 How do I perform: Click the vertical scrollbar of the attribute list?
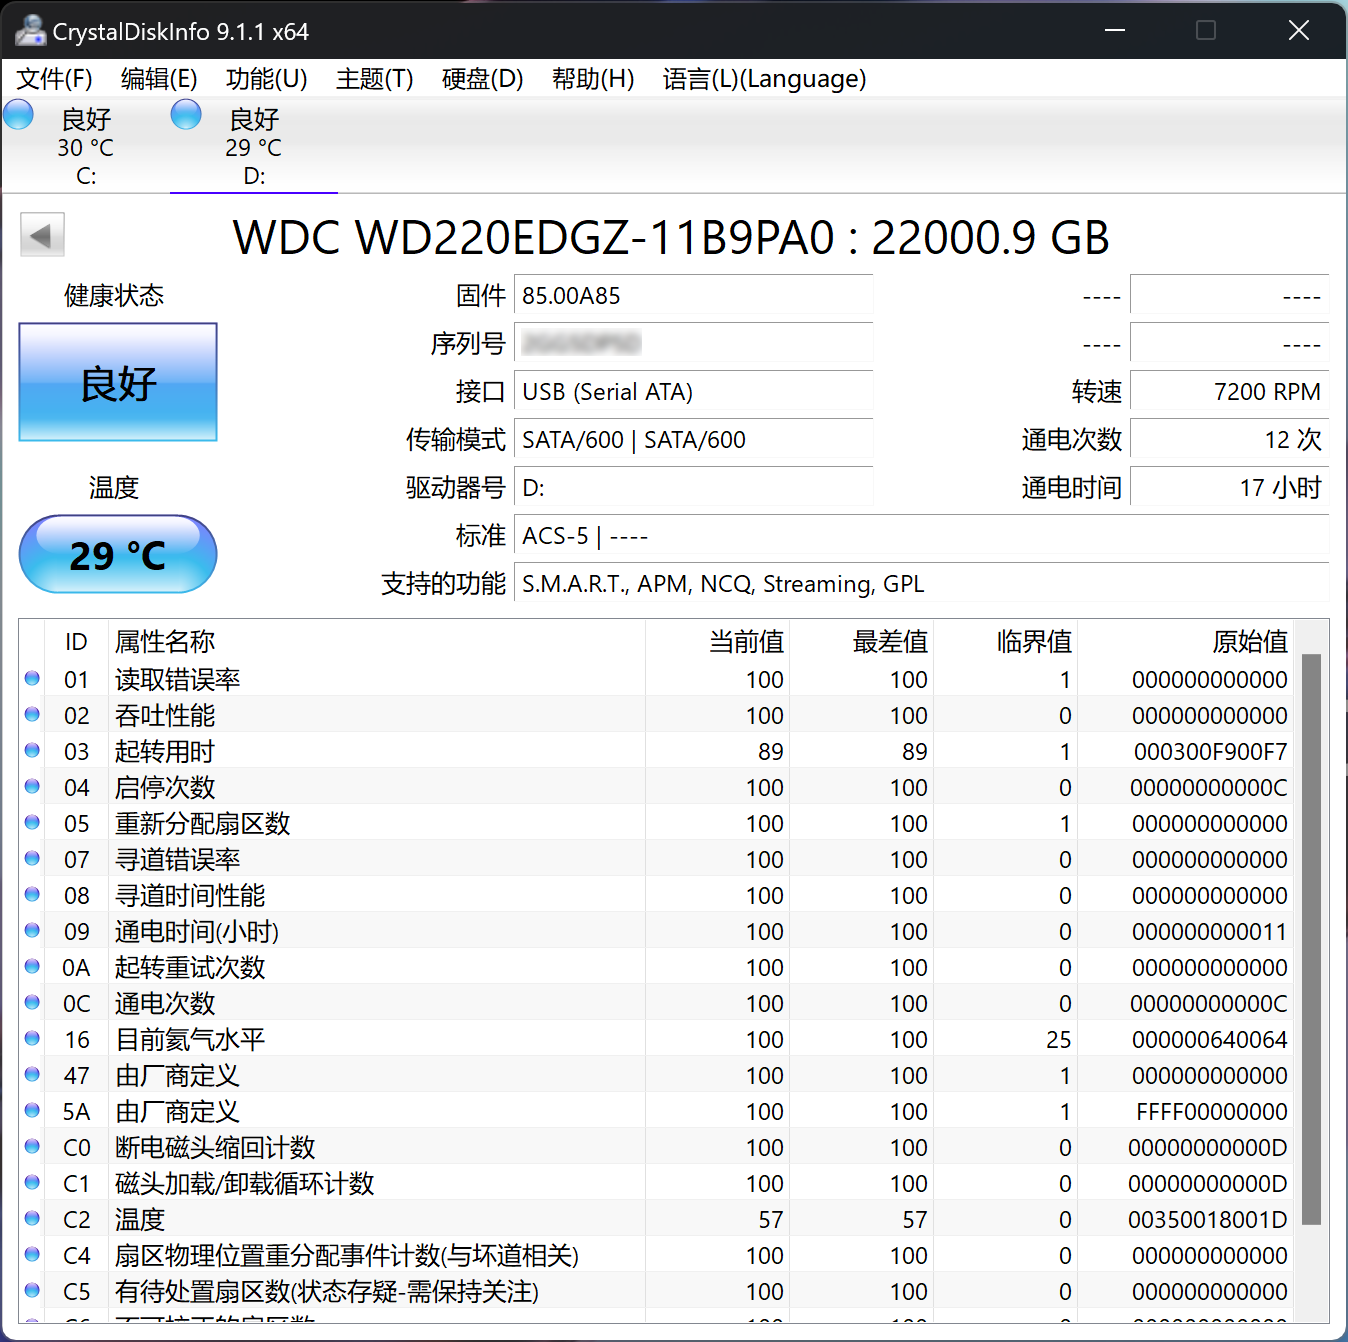1311,938
